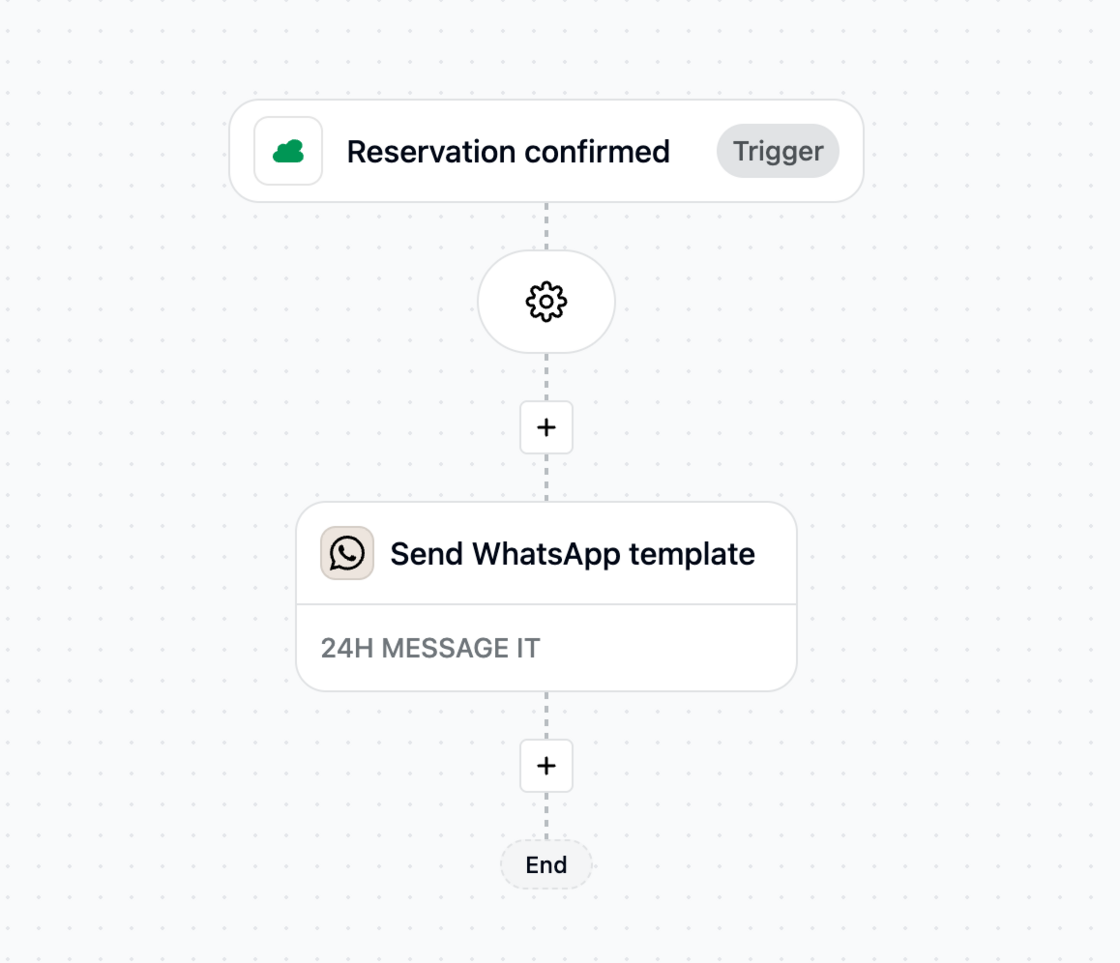Select the gear icon between the two nodes
This screenshot has width=1120, height=963.
pyautogui.click(x=546, y=301)
